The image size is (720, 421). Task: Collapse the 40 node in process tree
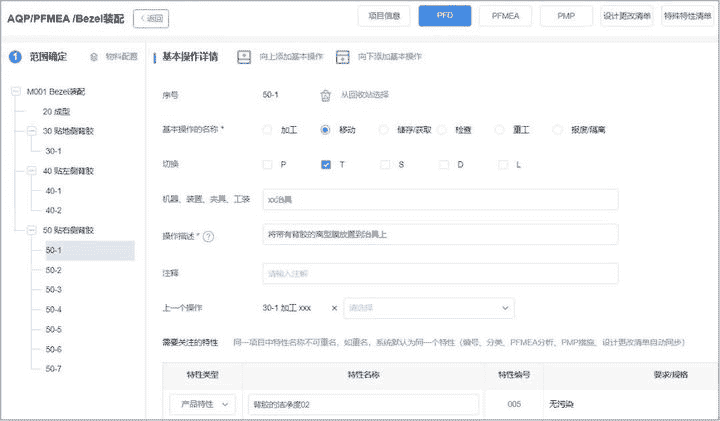coord(31,171)
